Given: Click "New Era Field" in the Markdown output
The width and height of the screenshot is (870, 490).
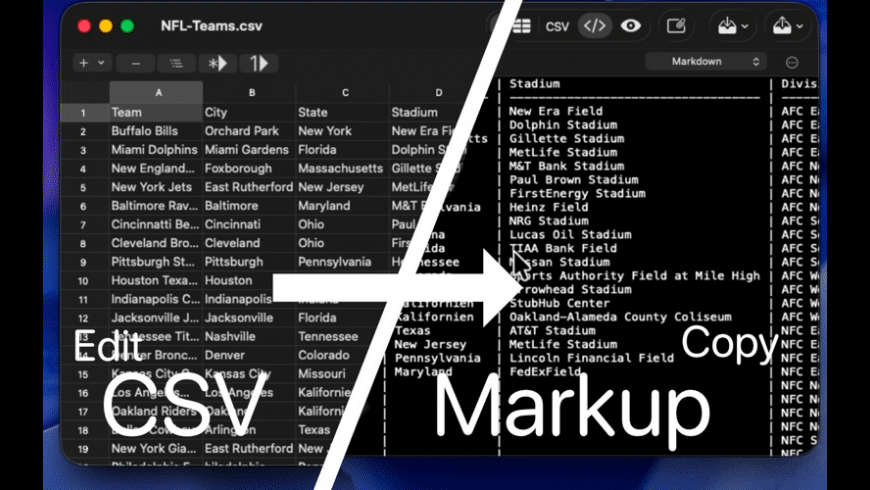Looking at the screenshot, I should 556,112.
